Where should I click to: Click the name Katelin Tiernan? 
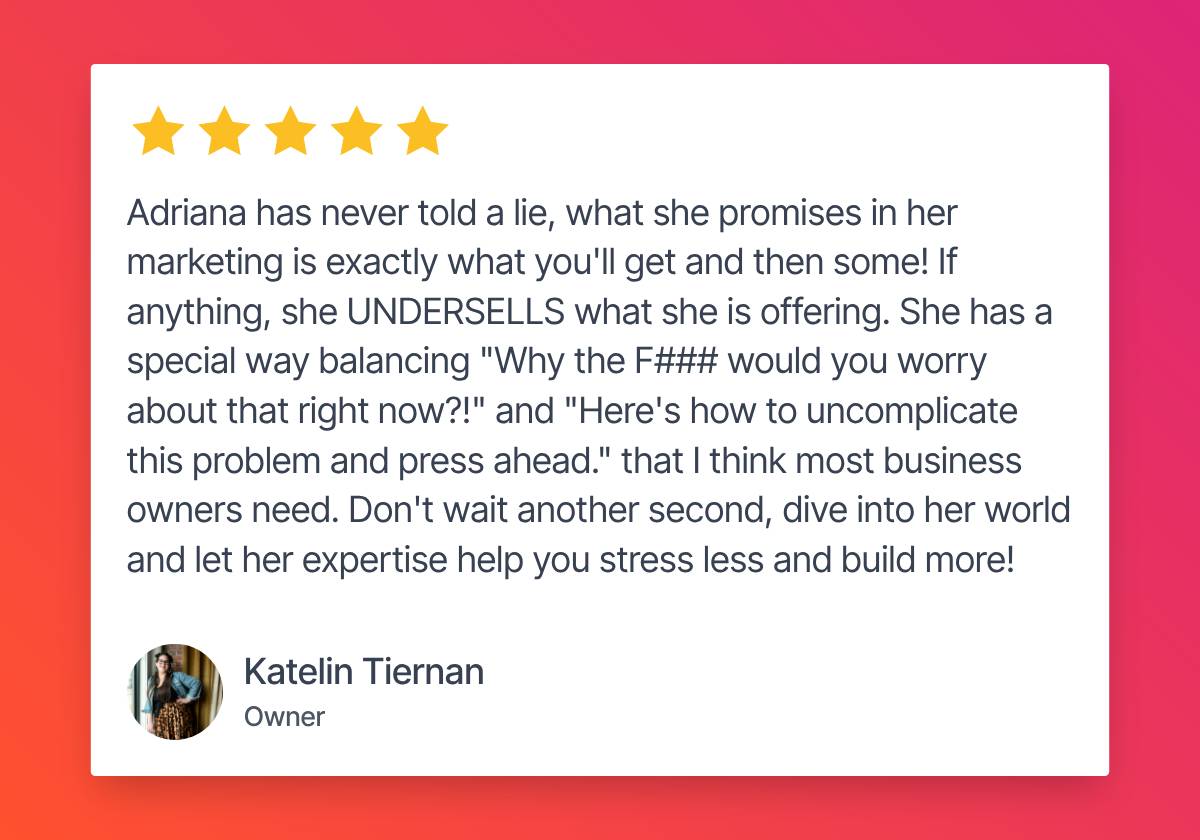coord(364,672)
